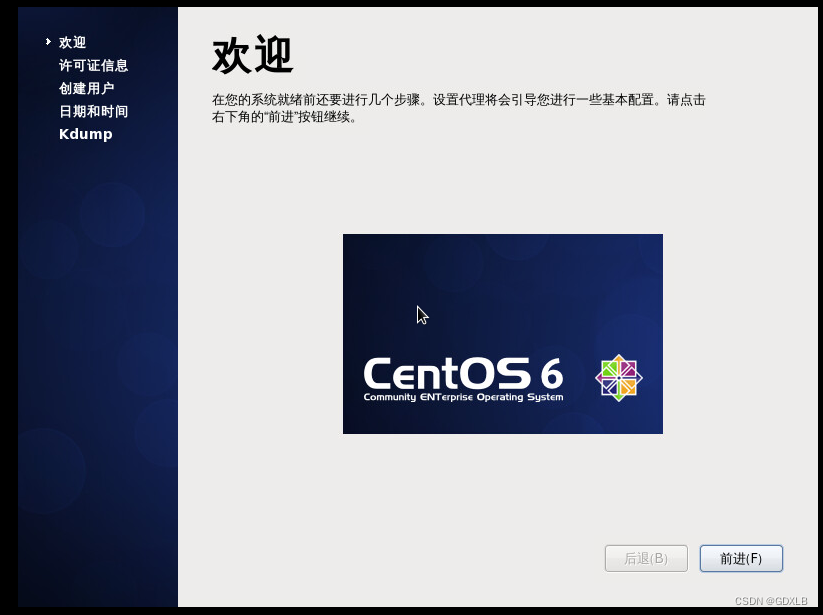The width and height of the screenshot is (823, 615).
Task: Open the 创建用户 step
Action: (88, 88)
